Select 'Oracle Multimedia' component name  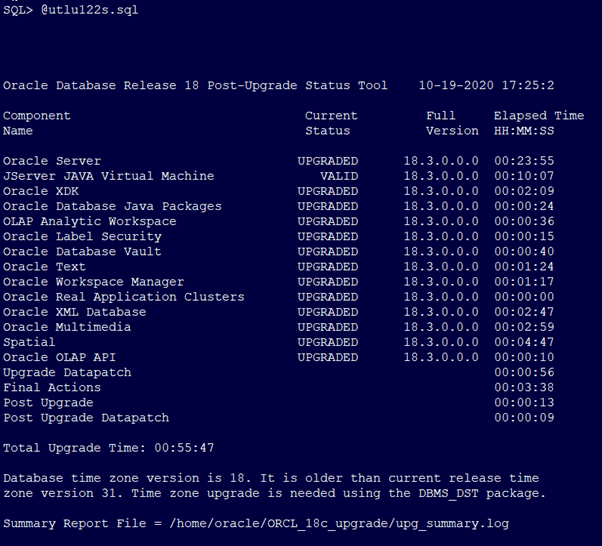click(x=67, y=327)
